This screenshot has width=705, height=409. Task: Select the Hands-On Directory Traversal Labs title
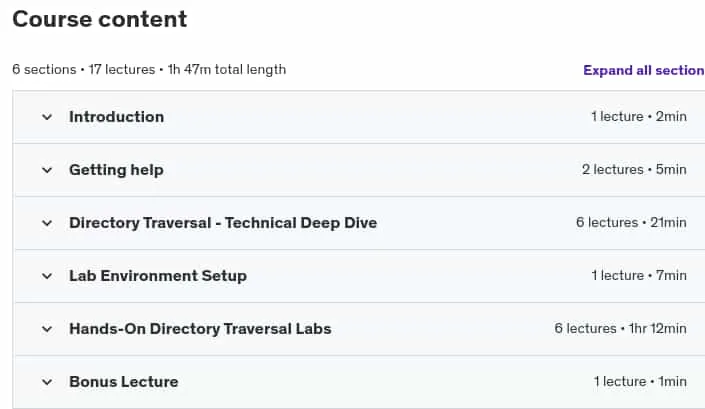pos(200,329)
